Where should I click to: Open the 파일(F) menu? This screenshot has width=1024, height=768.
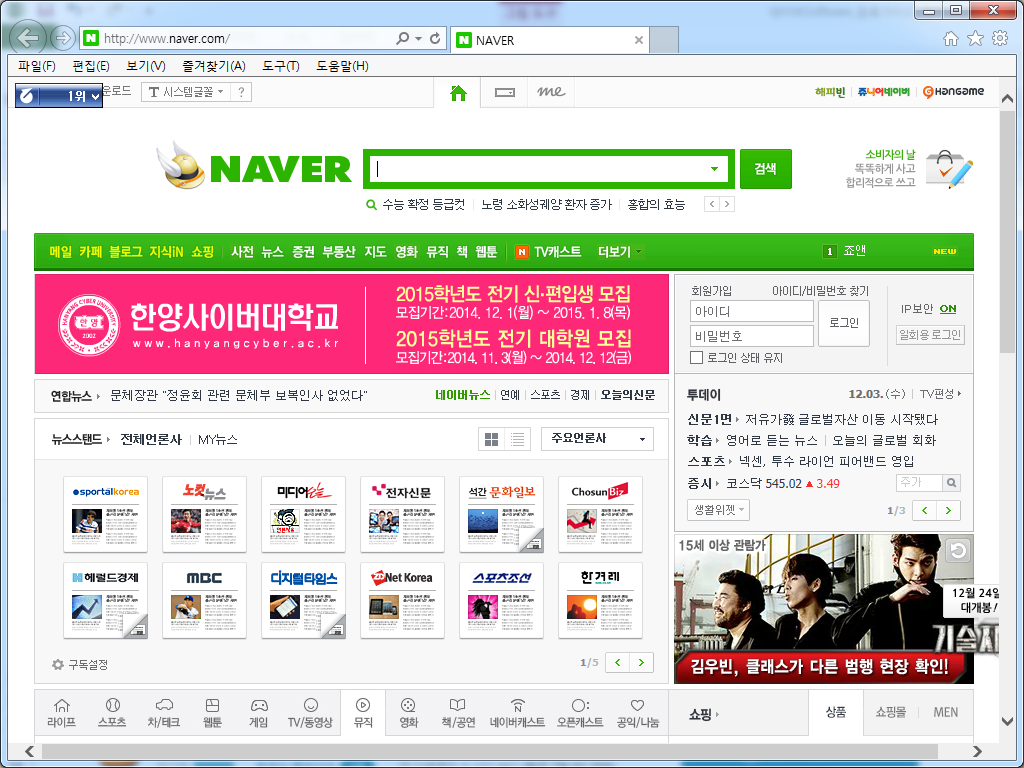pos(37,66)
